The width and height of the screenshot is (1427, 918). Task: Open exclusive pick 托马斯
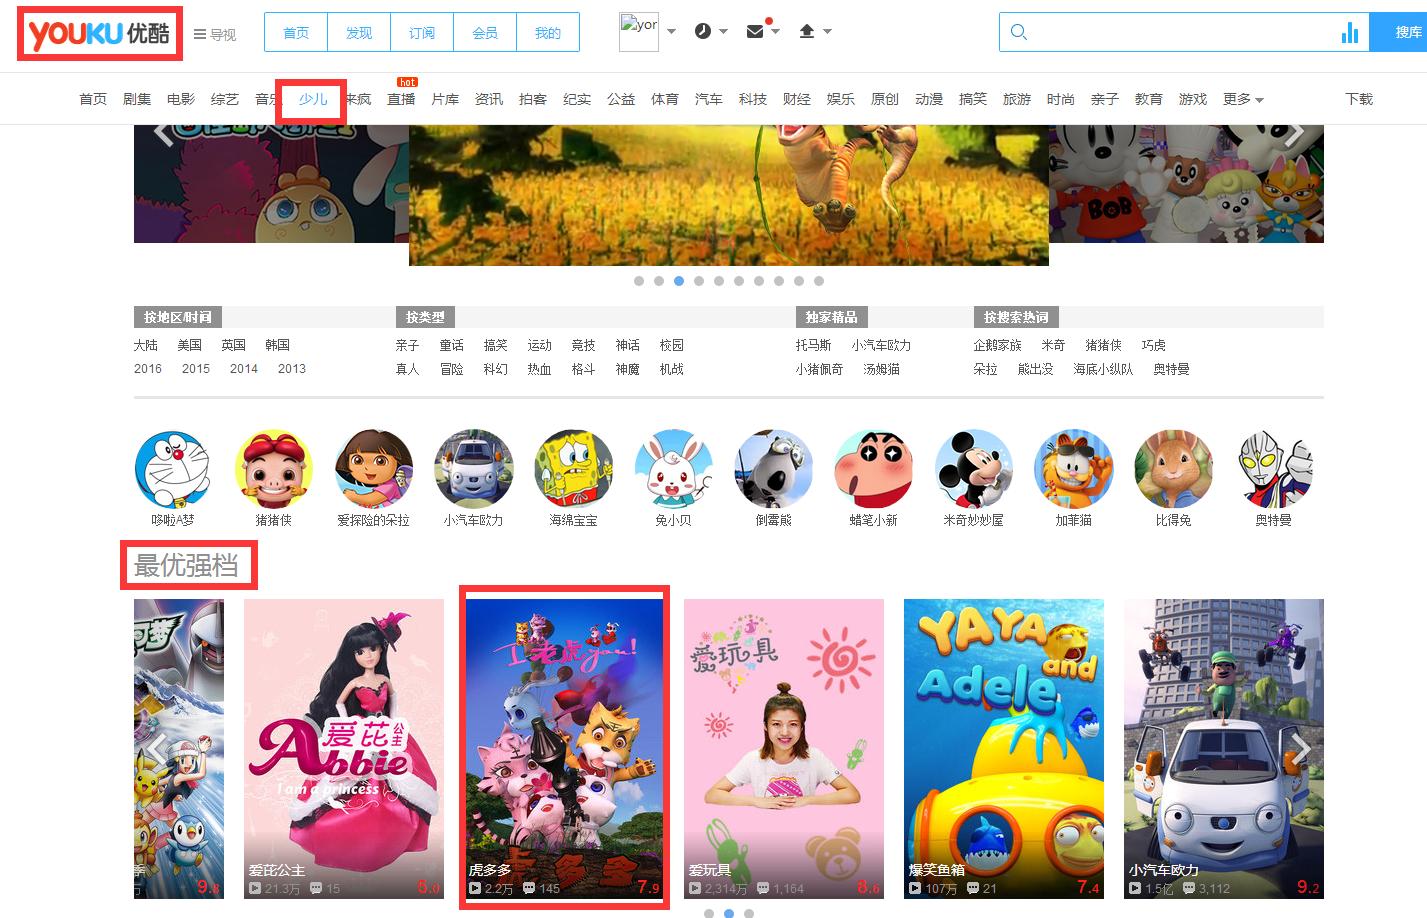(x=814, y=345)
